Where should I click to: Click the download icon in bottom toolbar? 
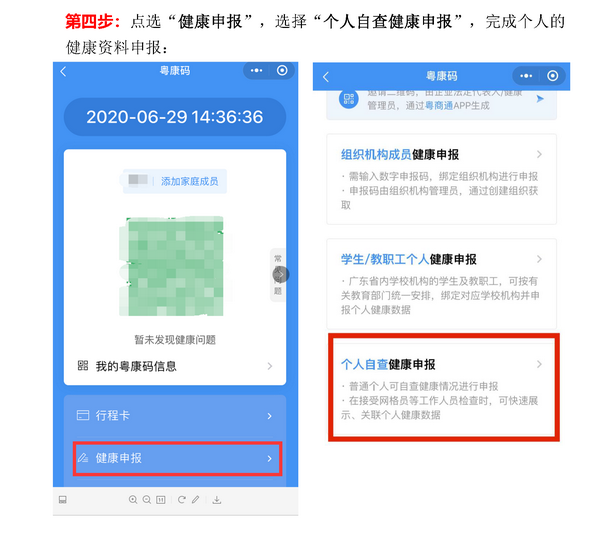pos(217,500)
